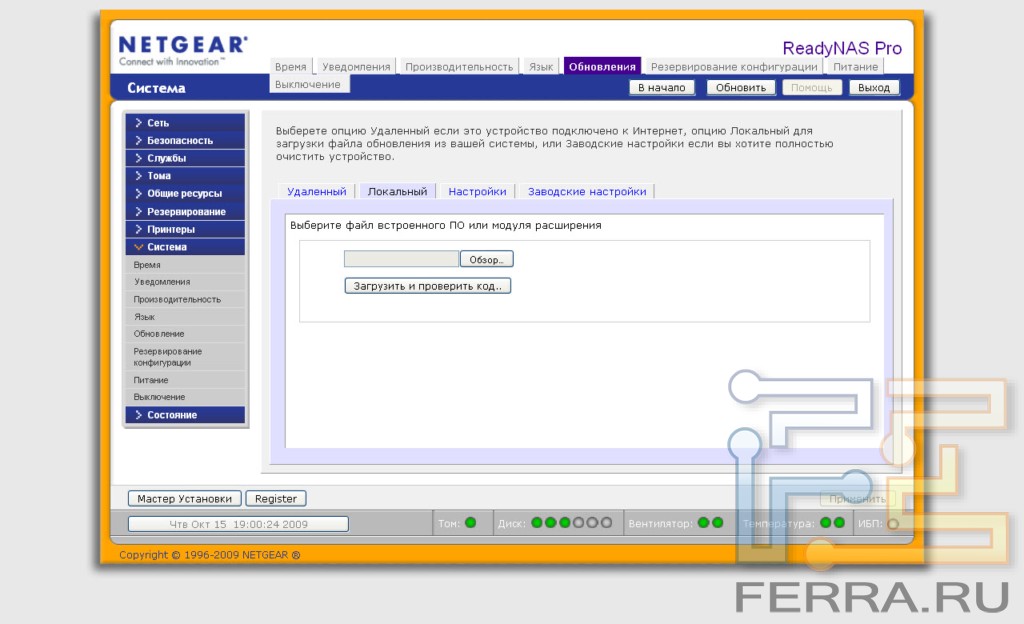This screenshot has width=1024, height=624.
Task: Expand the Тома sidebar section
Action: point(185,176)
